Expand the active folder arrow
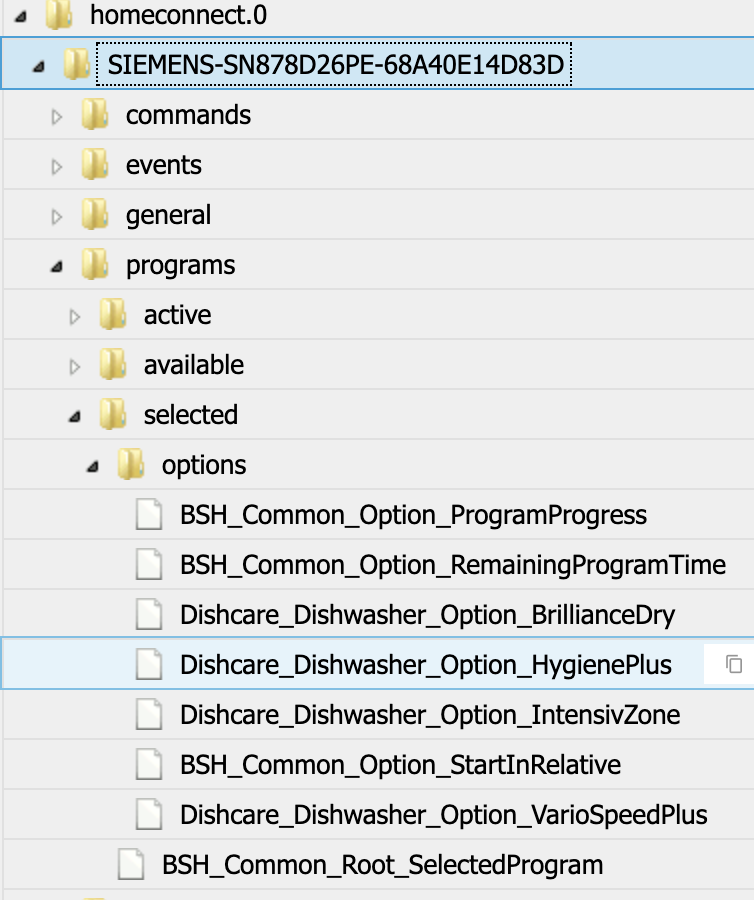The height and width of the screenshot is (900, 754). [x=75, y=317]
